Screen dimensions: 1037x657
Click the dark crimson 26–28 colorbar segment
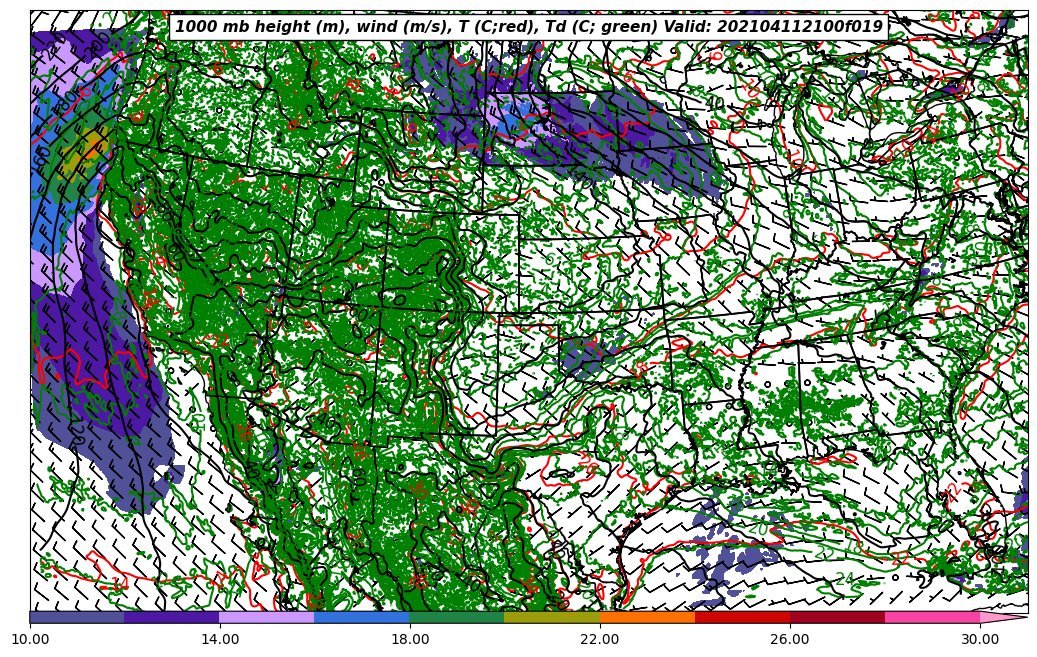tap(837, 617)
